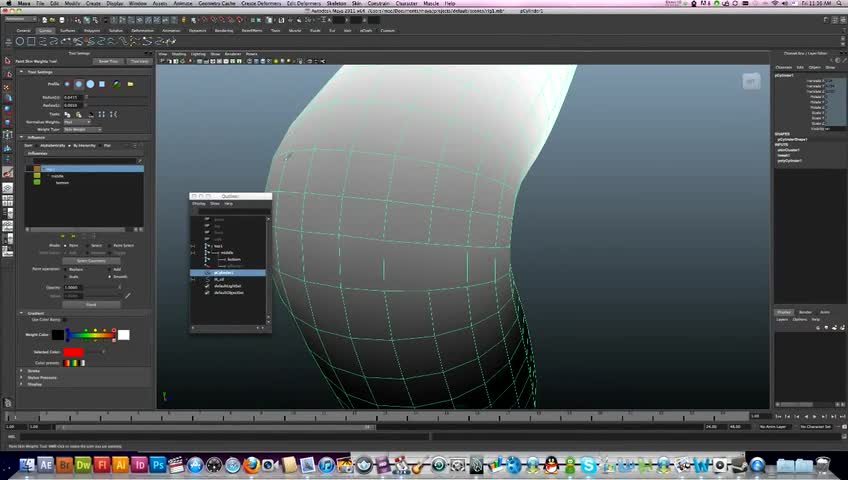Open the Show menu in Outliner

214,203
